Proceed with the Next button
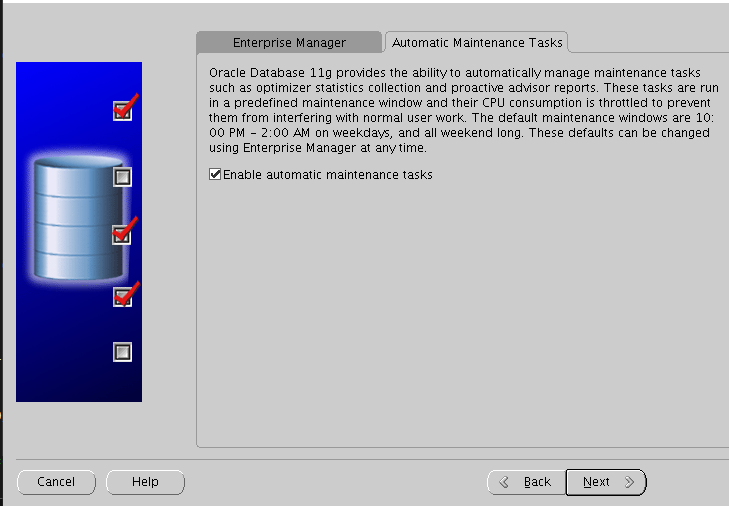Screen dimensions: 729x506 [x=606, y=482]
